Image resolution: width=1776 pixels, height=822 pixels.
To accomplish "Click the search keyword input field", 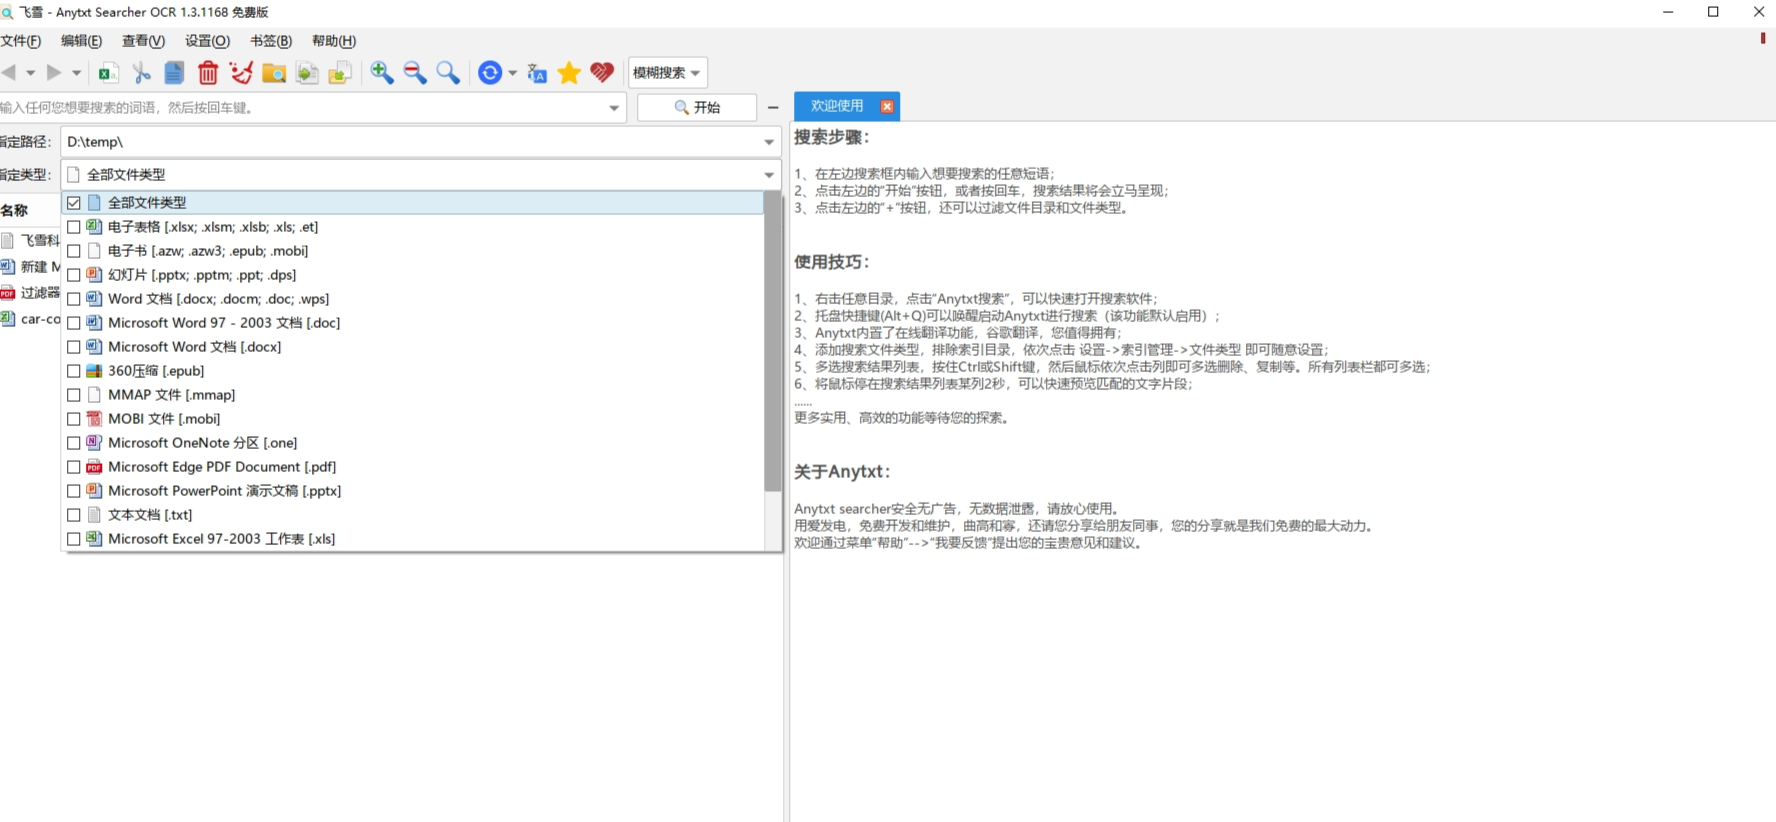I will (300, 108).
